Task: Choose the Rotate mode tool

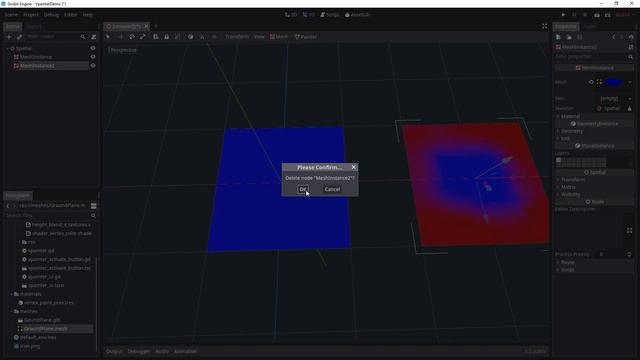Action: 131,37
